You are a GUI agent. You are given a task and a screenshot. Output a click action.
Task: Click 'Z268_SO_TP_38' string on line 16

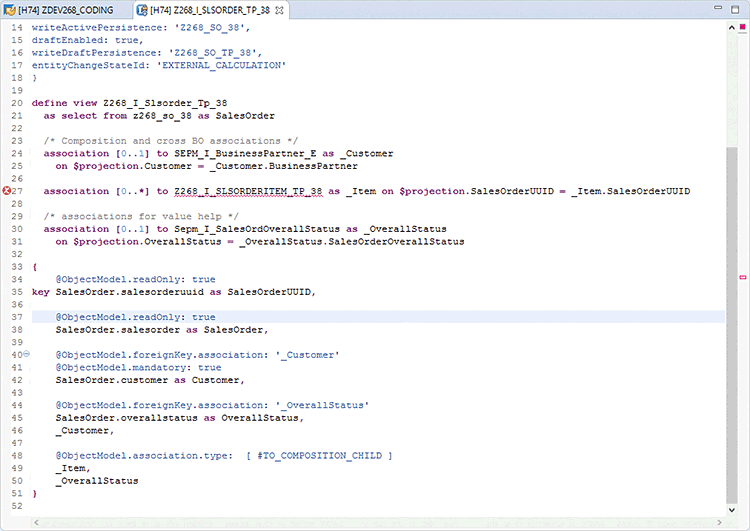[215, 53]
